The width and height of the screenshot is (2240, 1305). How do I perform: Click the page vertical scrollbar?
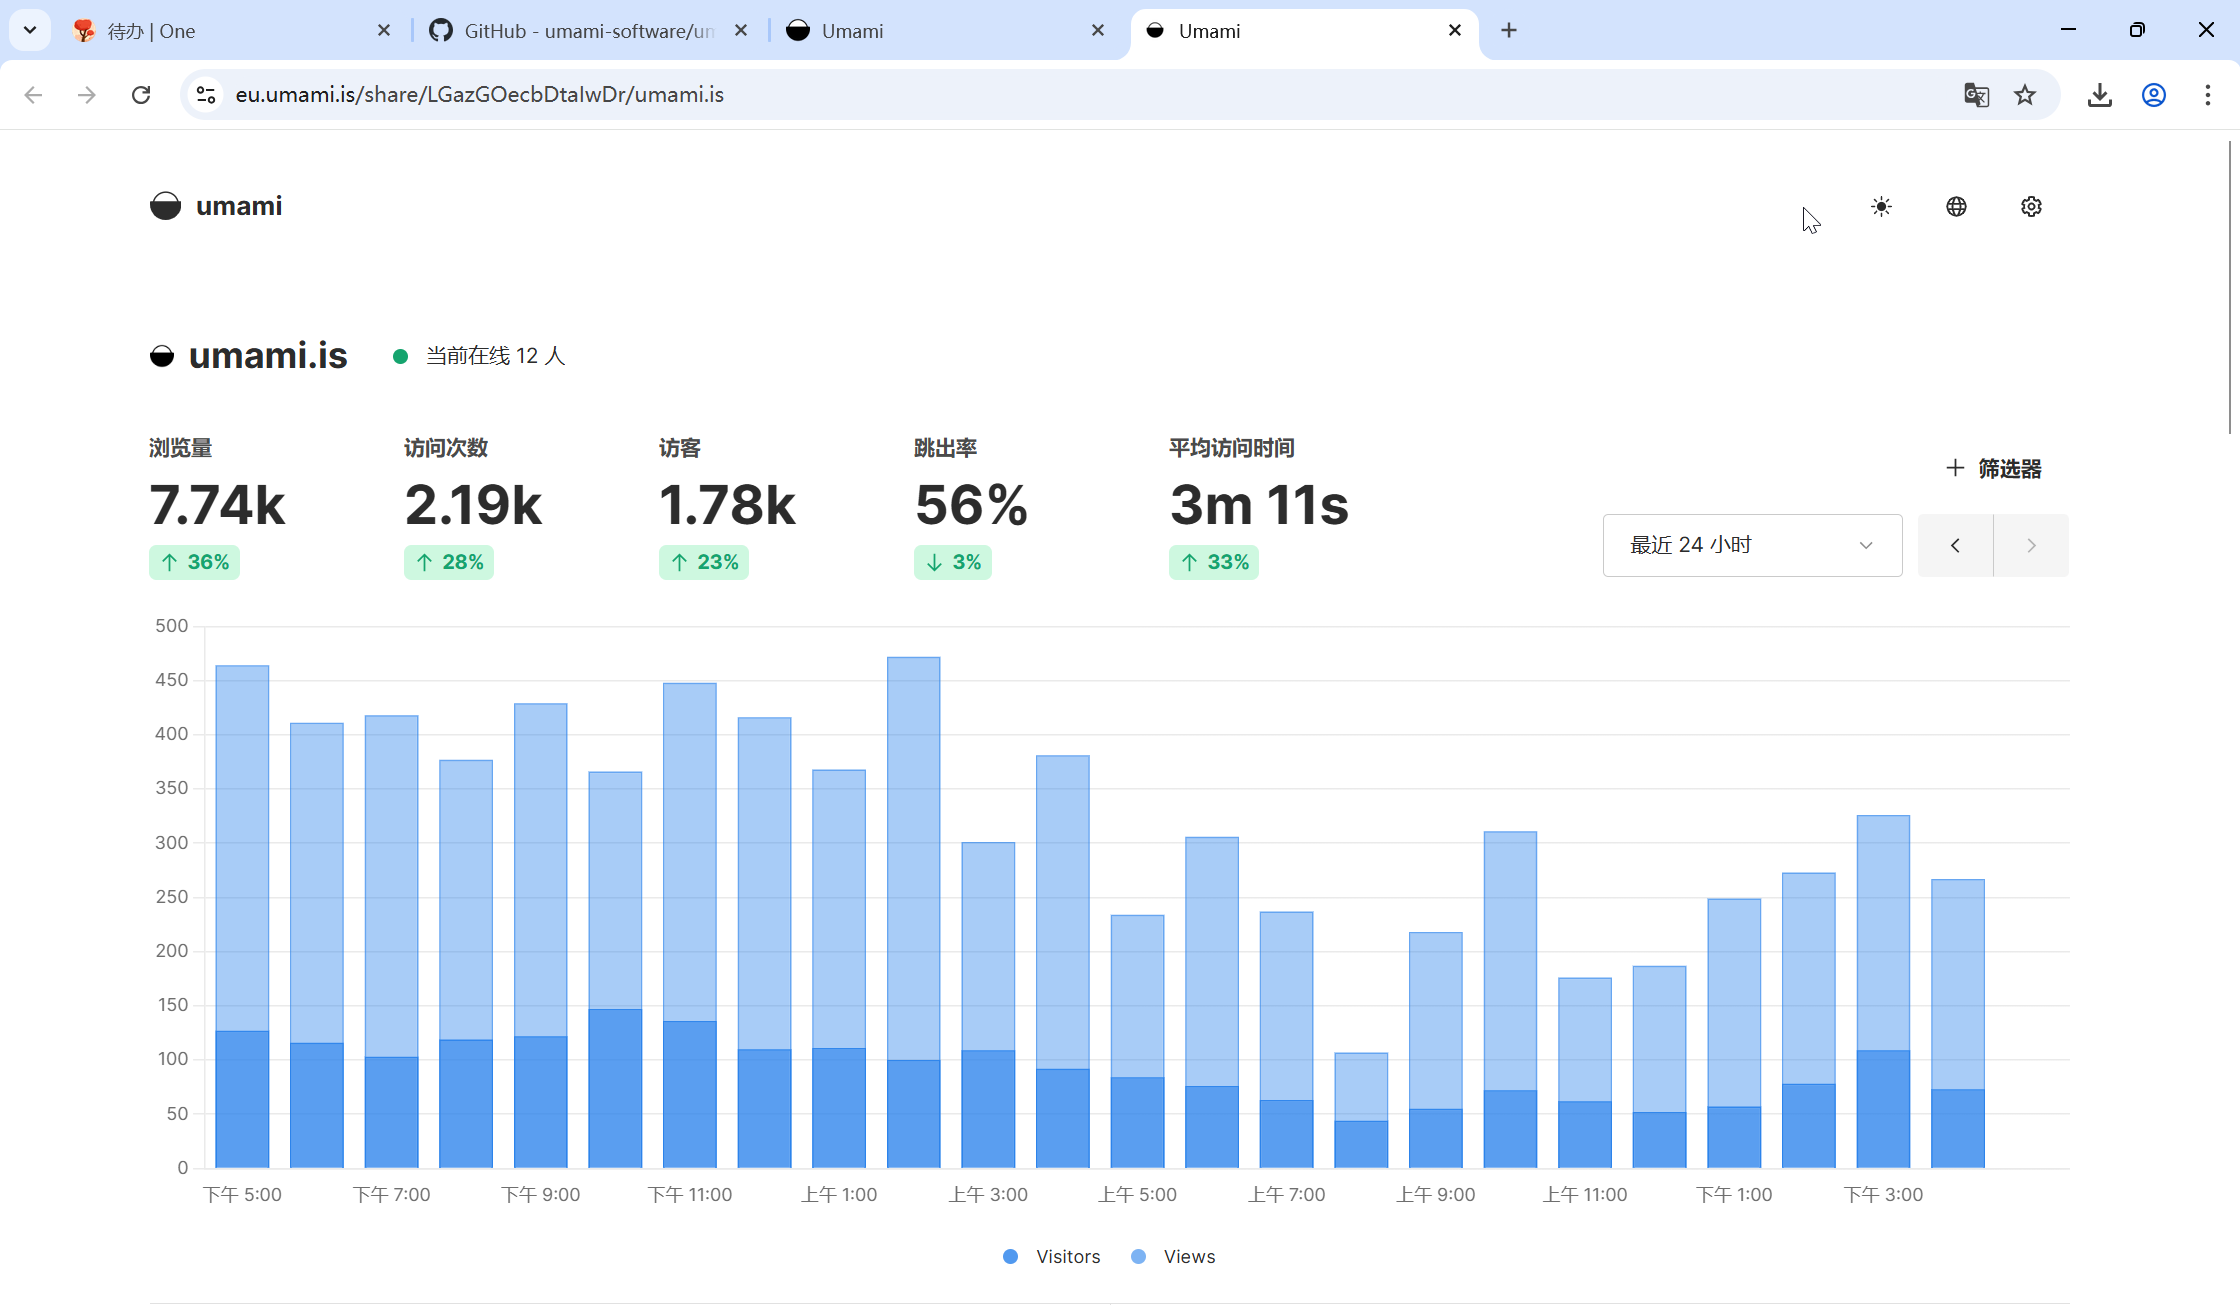[x=2230, y=287]
